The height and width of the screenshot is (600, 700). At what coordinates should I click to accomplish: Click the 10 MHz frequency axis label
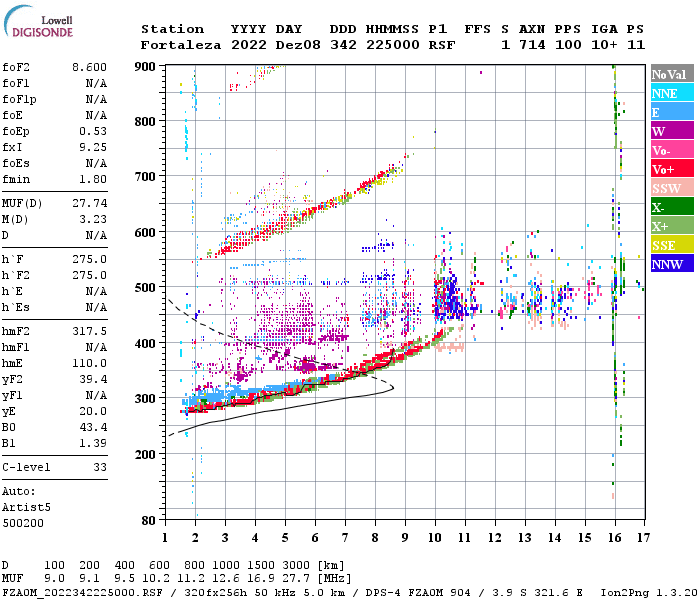(x=435, y=538)
